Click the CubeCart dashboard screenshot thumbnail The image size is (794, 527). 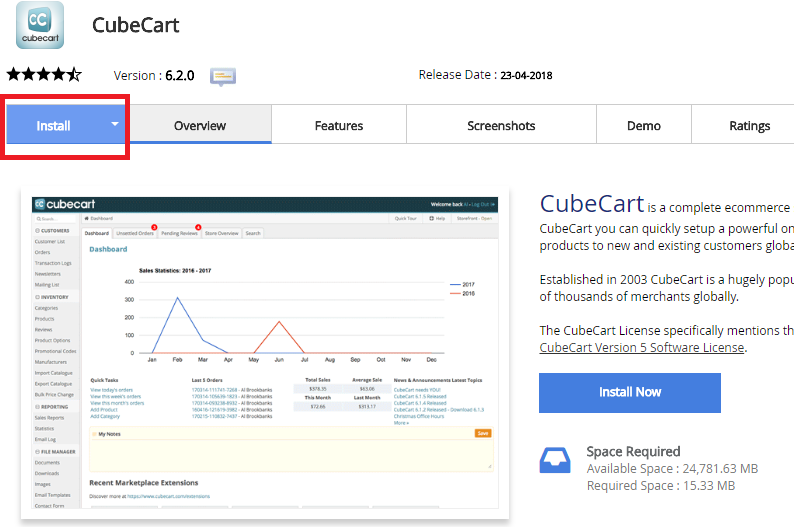(265, 353)
